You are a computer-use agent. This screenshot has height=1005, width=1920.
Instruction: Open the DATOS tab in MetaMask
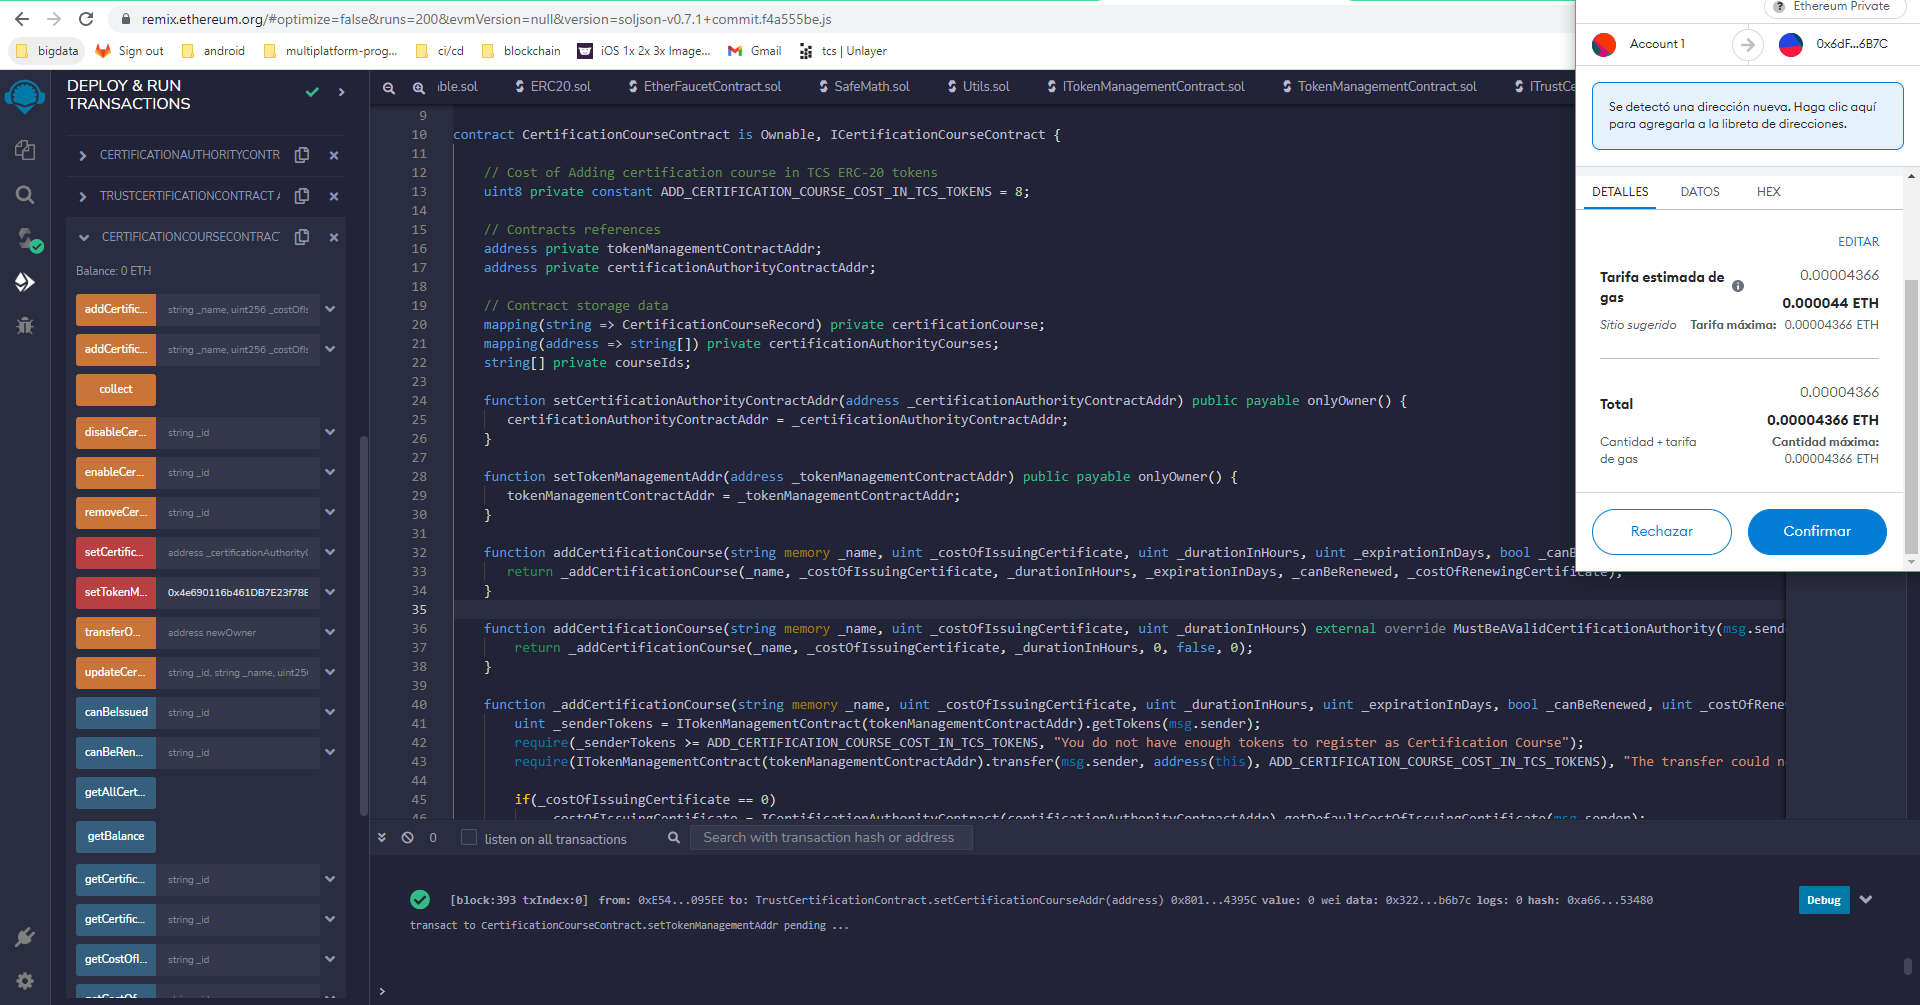point(1700,192)
